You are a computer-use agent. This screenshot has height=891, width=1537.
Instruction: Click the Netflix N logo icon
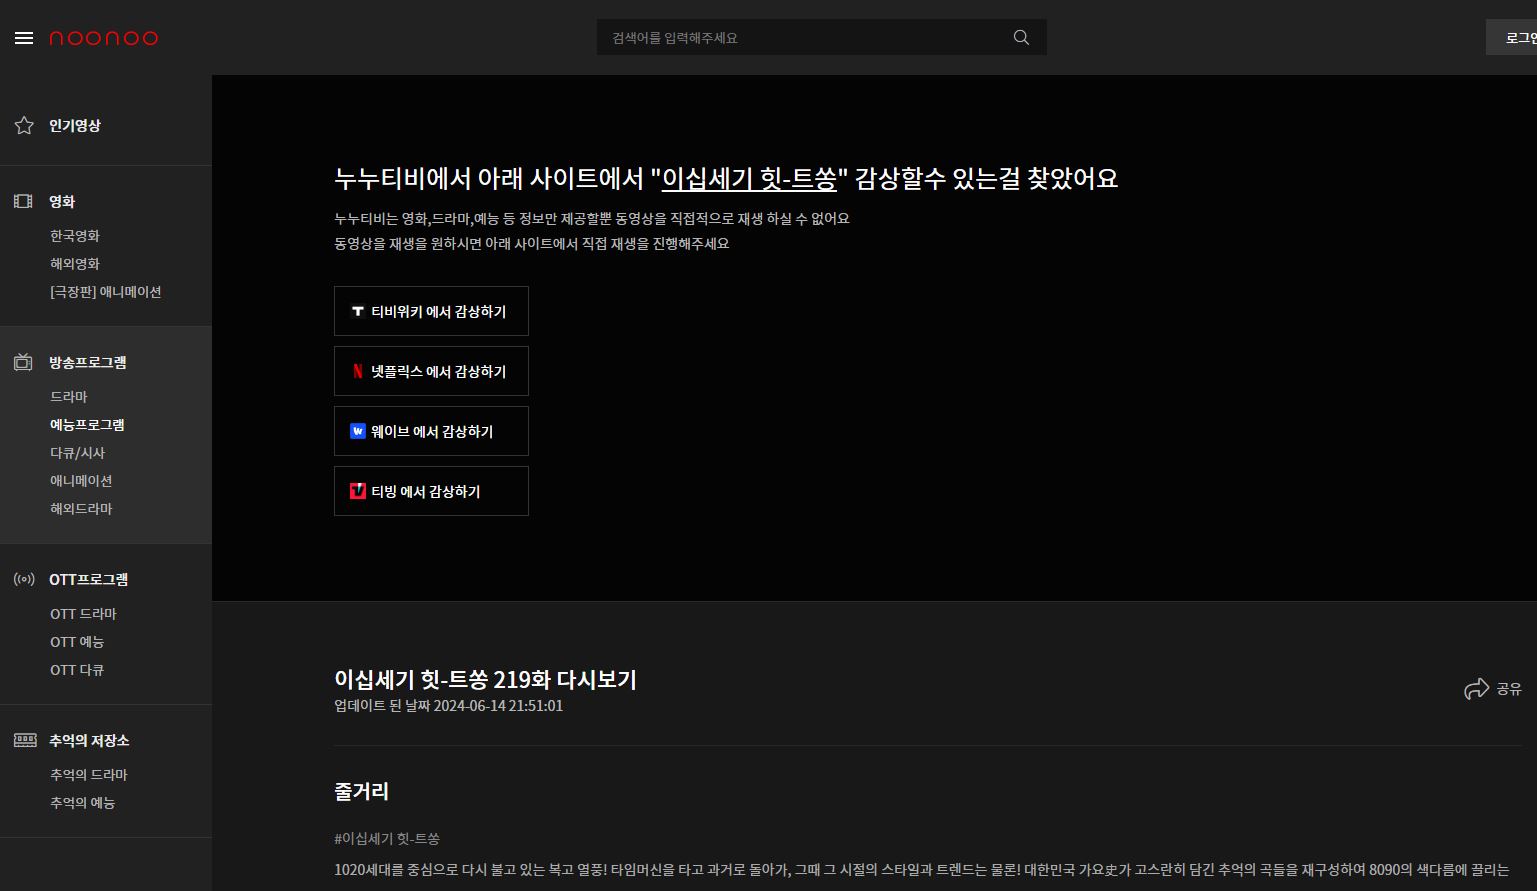pyautogui.click(x=357, y=371)
